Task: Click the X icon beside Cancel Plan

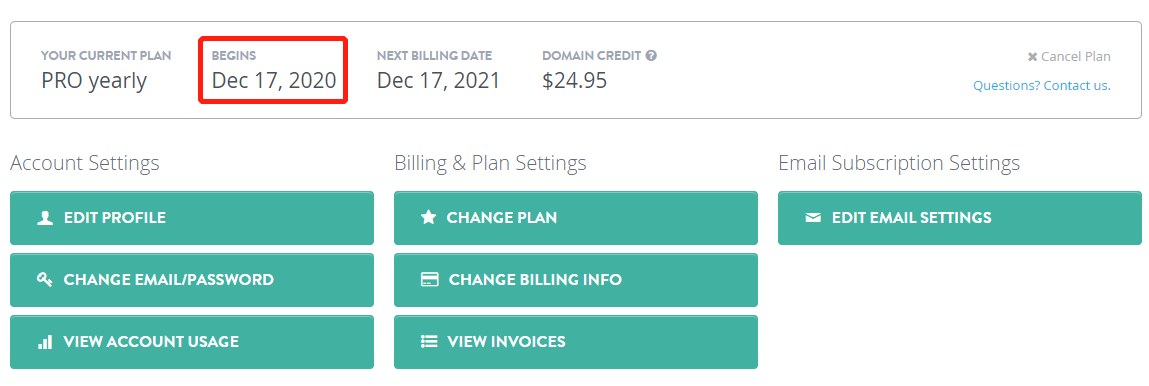Action: tap(1032, 56)
